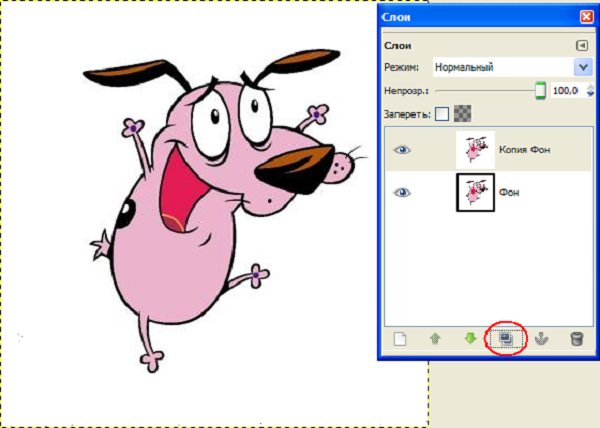Tick the Запереть pixels checkbox
The image size is (600, 428).
(x=442, y=114)
